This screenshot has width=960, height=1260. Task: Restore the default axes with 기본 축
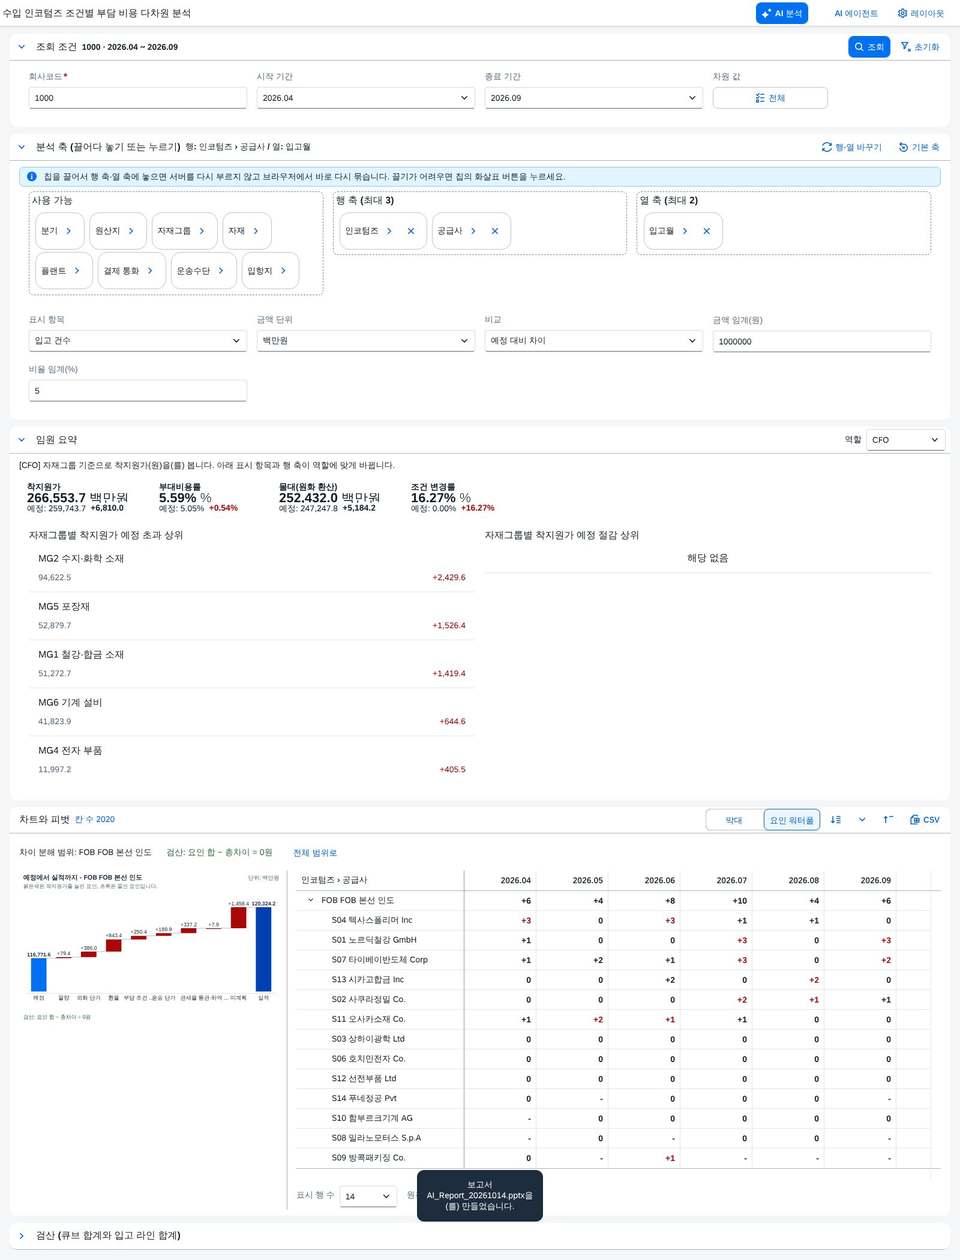919,147
